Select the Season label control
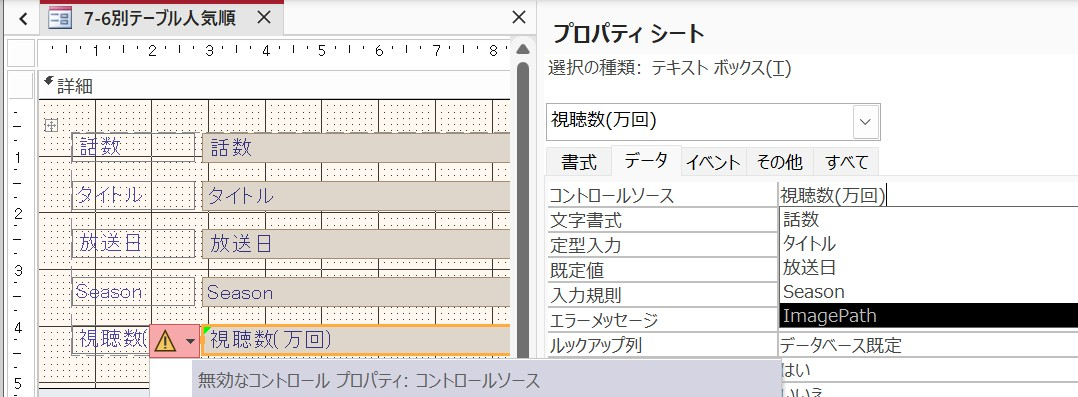 point(134,292)
